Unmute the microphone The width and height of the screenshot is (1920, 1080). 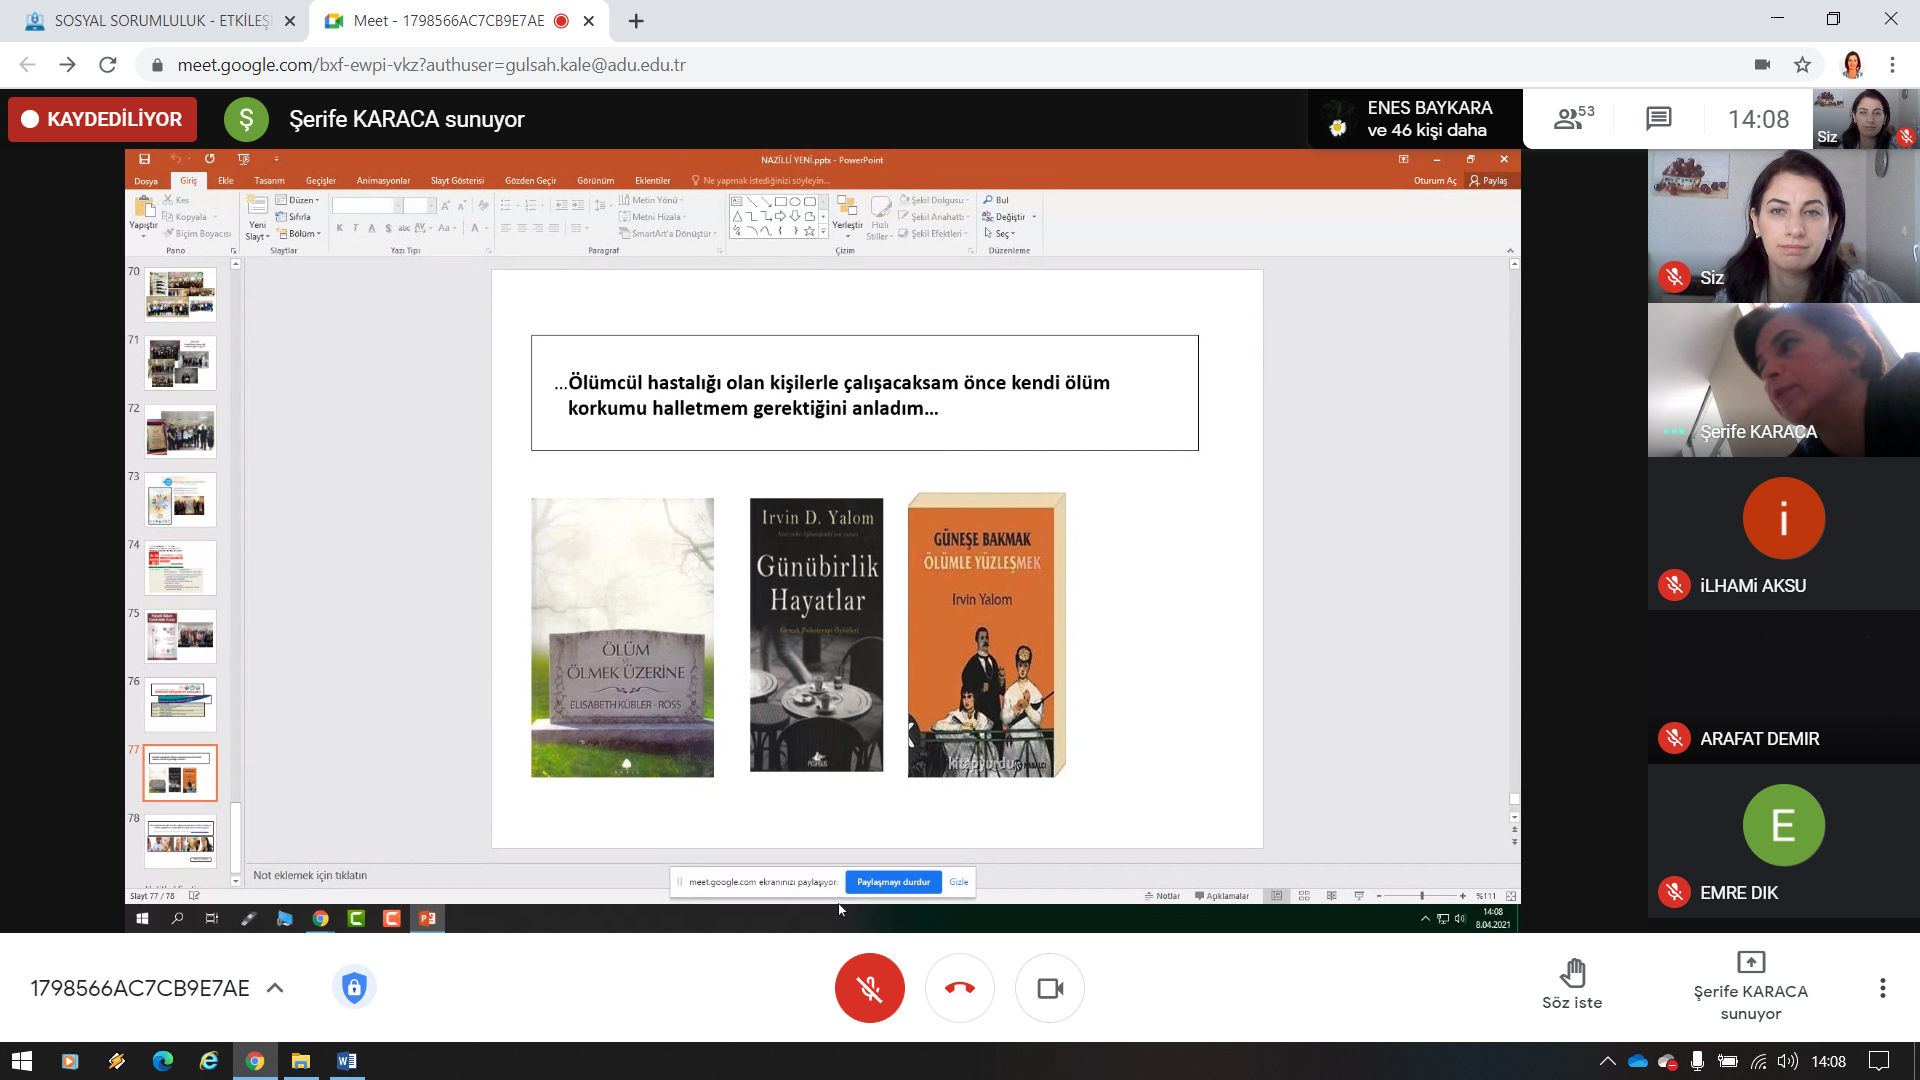pos(869,988)
